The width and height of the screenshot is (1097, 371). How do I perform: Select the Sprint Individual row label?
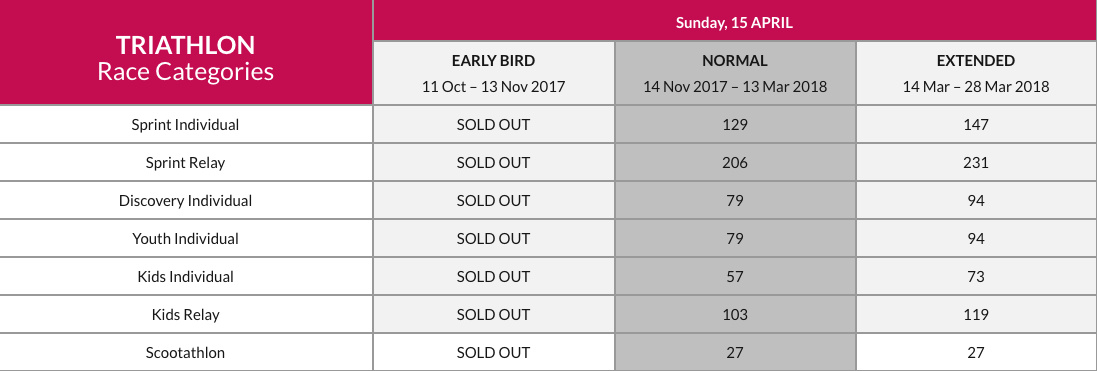click(x=185, y=125)
